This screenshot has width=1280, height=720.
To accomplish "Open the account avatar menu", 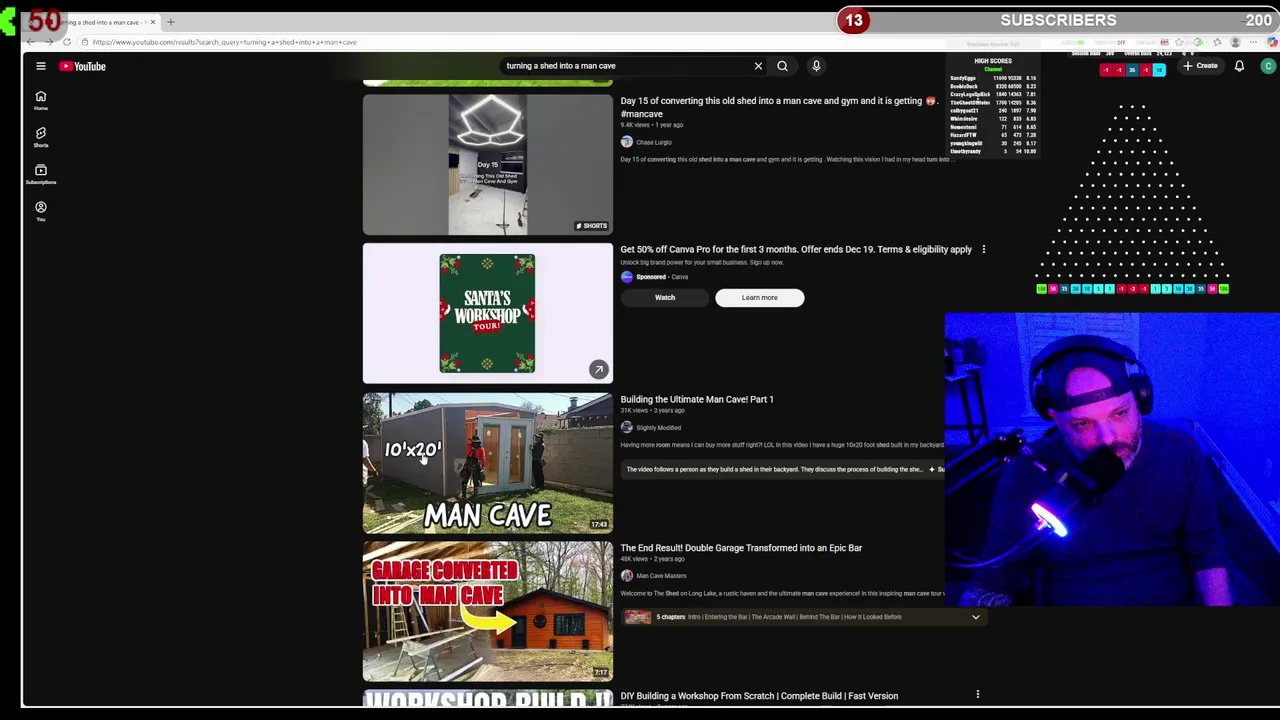I will point(1268,66).
